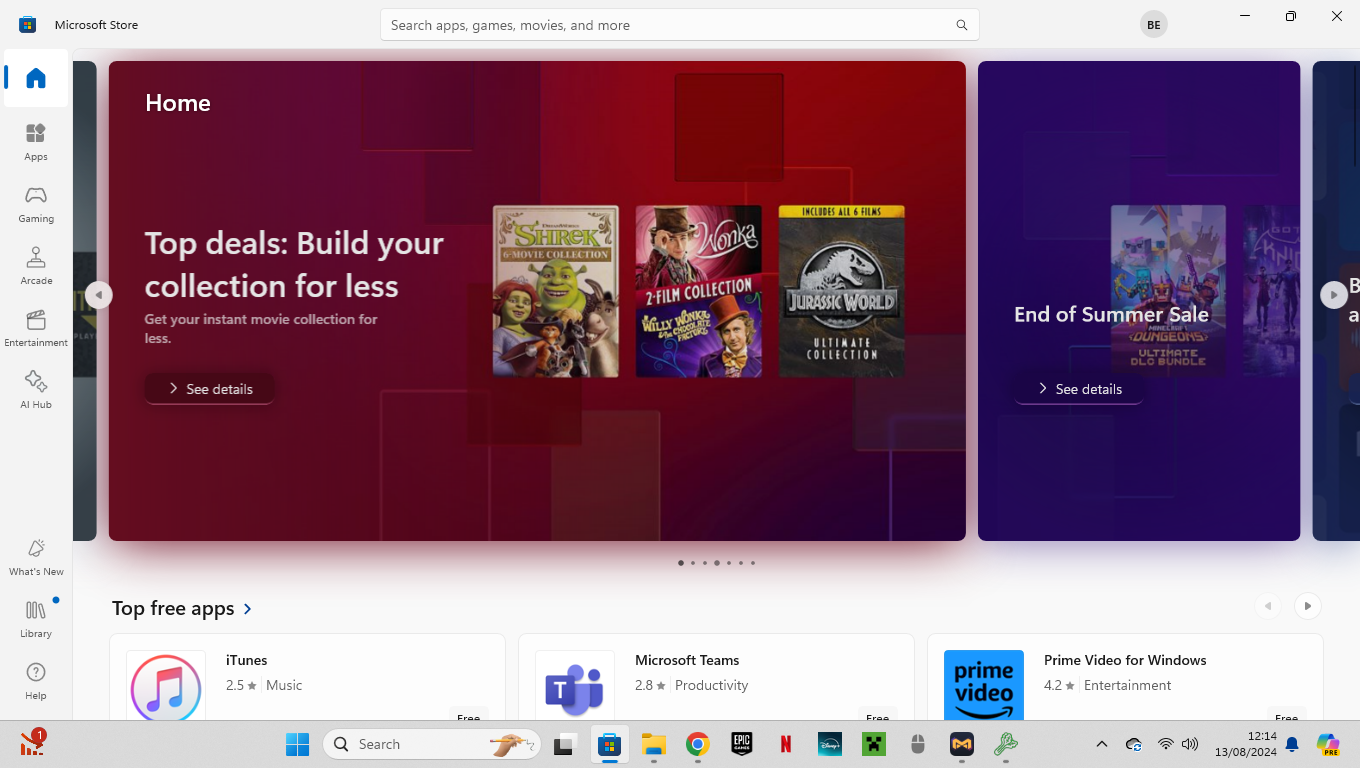Launch Google Chrome from the taskbar
The image size is (1360, 768).
[697, 744]
